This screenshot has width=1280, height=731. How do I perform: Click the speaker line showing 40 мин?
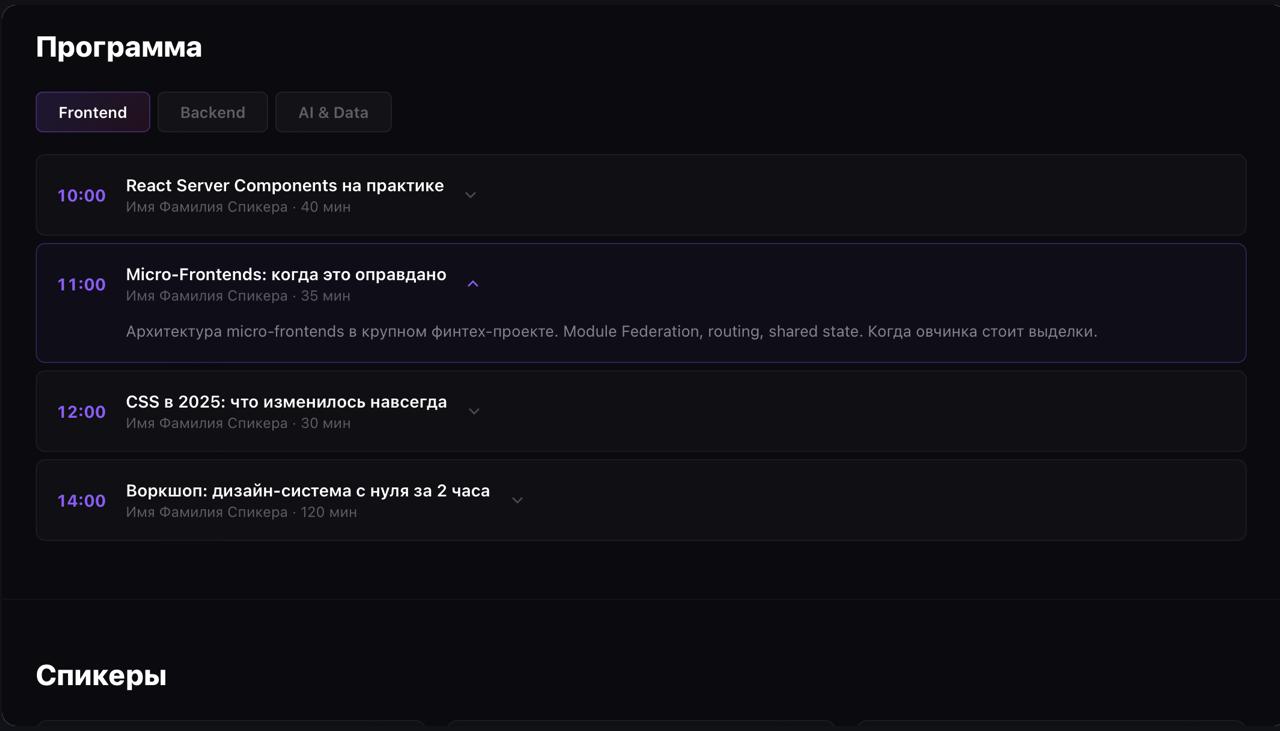point(238,207)
